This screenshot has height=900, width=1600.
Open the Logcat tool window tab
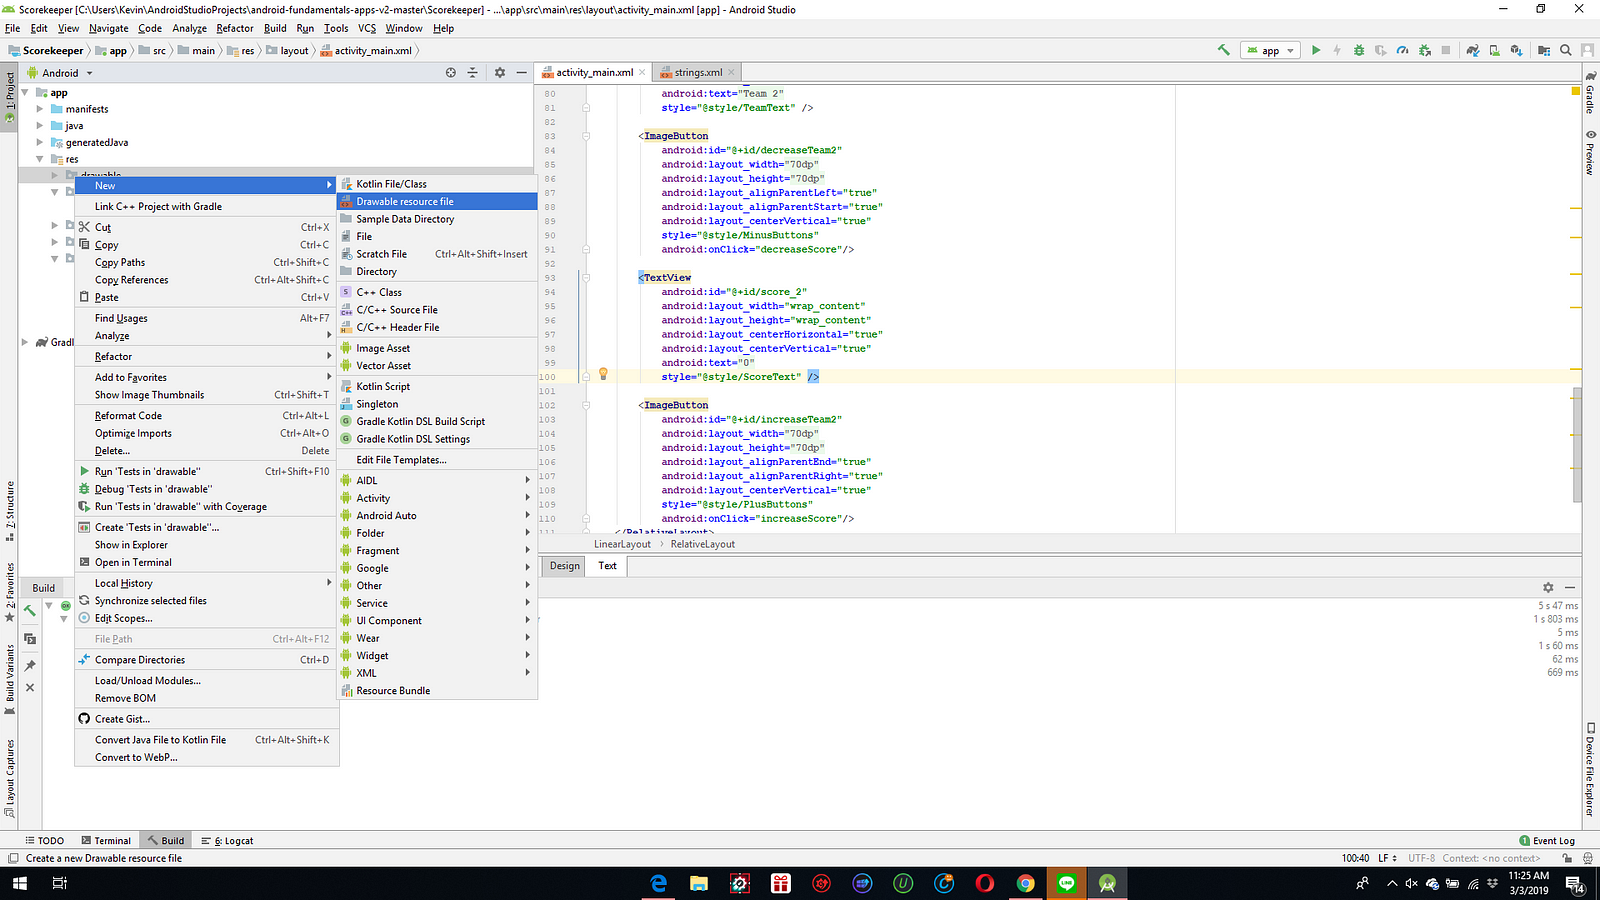(228, 841)
